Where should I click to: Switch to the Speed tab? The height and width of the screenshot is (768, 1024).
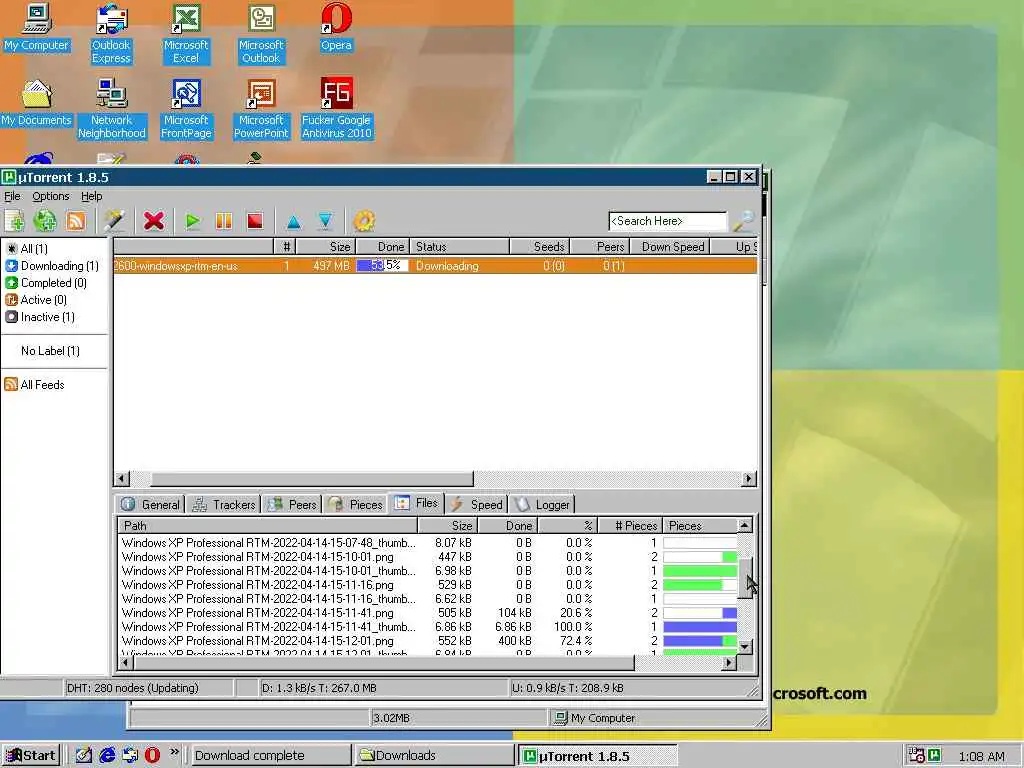coord(477,504)
